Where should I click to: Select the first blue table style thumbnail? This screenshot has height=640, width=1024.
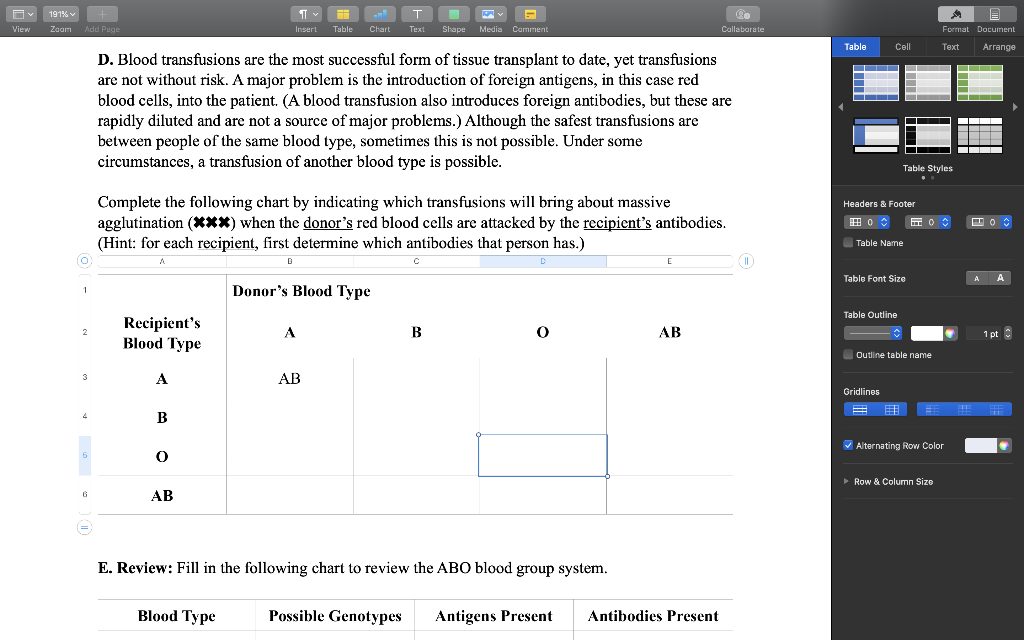click(x=877, y=82)
